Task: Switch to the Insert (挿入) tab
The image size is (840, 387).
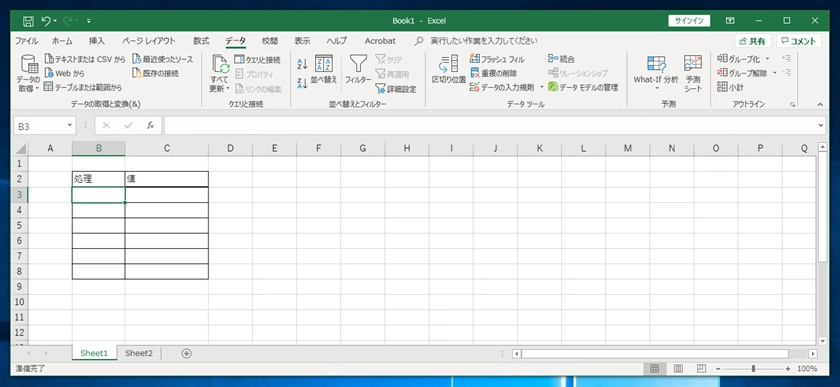Action: point(97,41)
